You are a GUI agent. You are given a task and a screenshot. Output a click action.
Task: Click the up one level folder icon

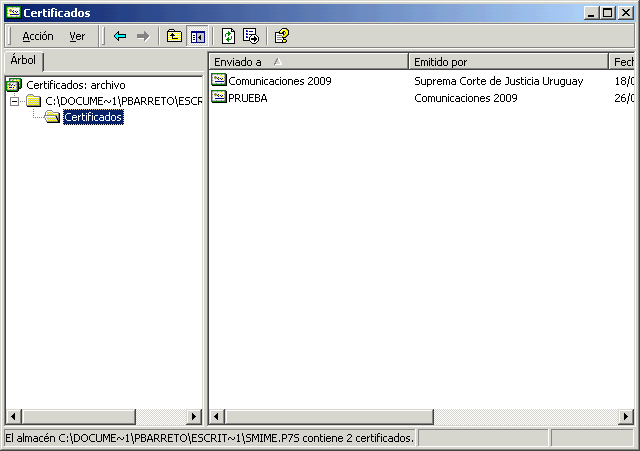point(174,36)
